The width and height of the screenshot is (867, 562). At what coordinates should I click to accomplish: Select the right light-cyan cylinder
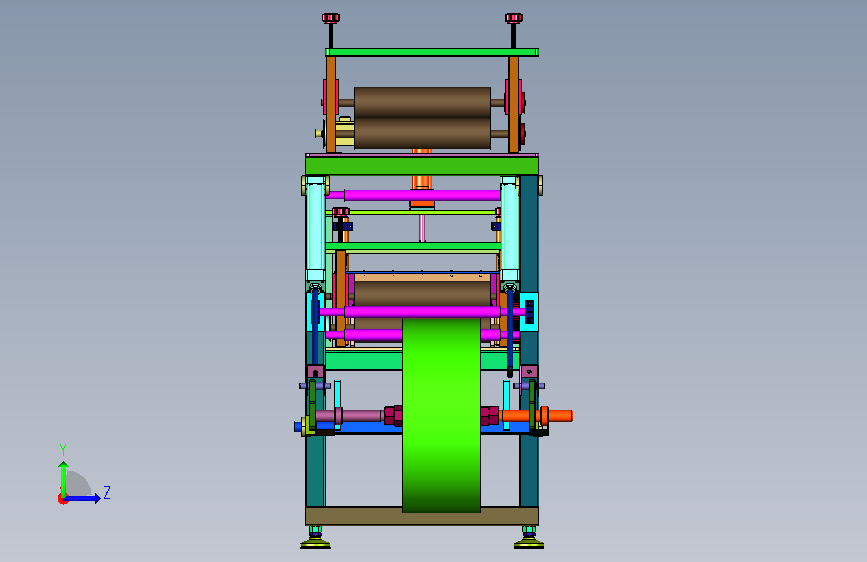[510, 230]
